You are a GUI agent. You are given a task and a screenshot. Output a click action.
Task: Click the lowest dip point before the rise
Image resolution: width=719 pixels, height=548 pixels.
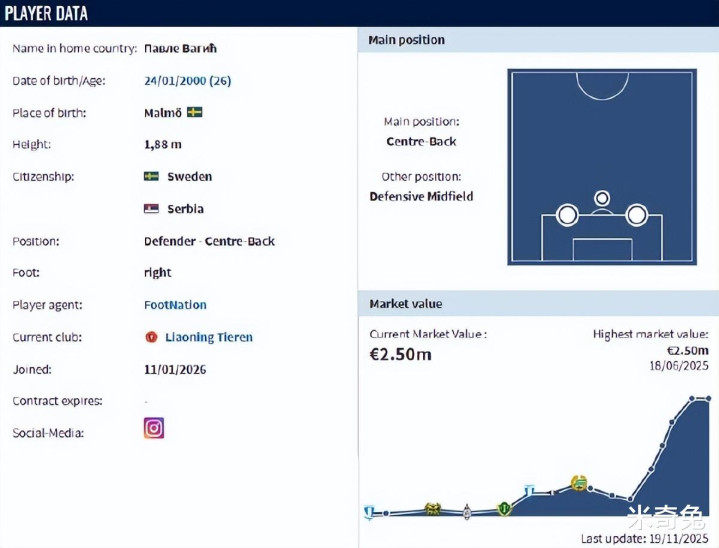point(631,499)
